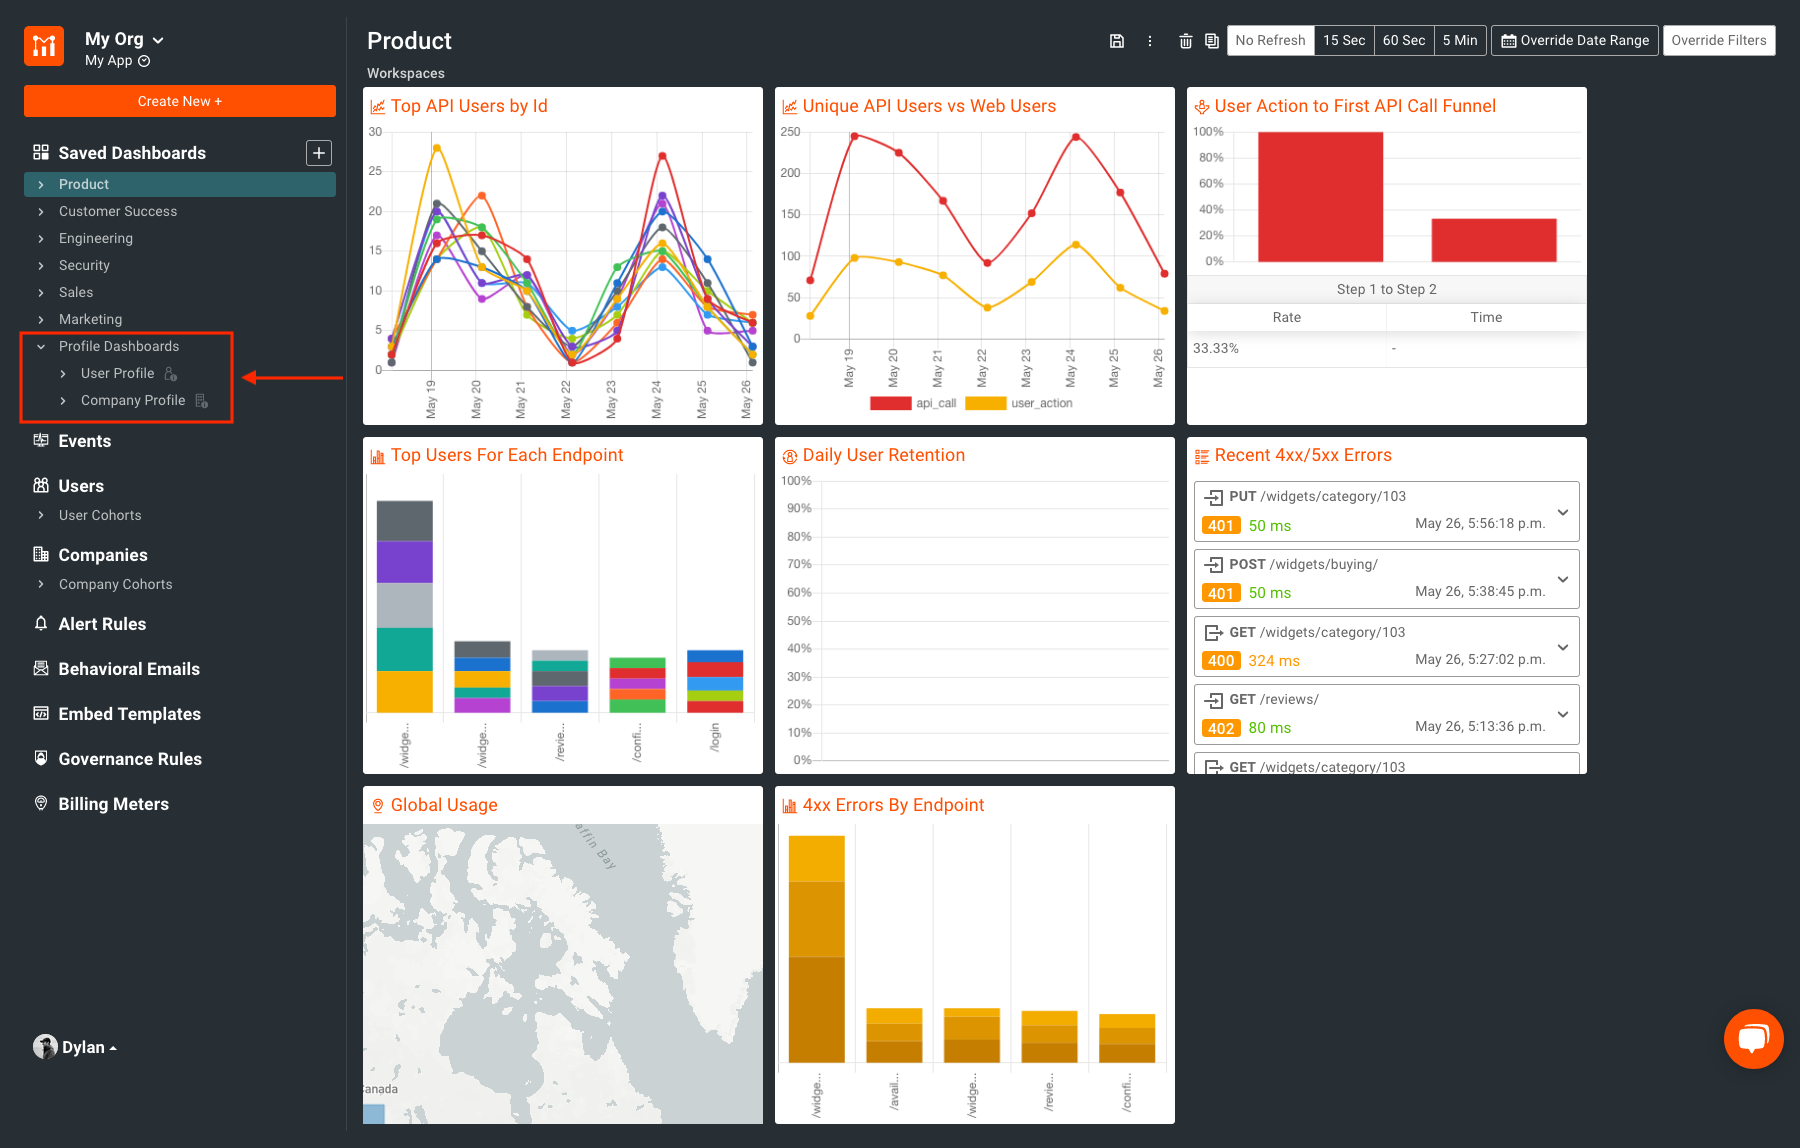Open the Override Date Range calendar
This screenshot has width=1800, height=1148.
pyautogui.click(x=1574, y=40)
